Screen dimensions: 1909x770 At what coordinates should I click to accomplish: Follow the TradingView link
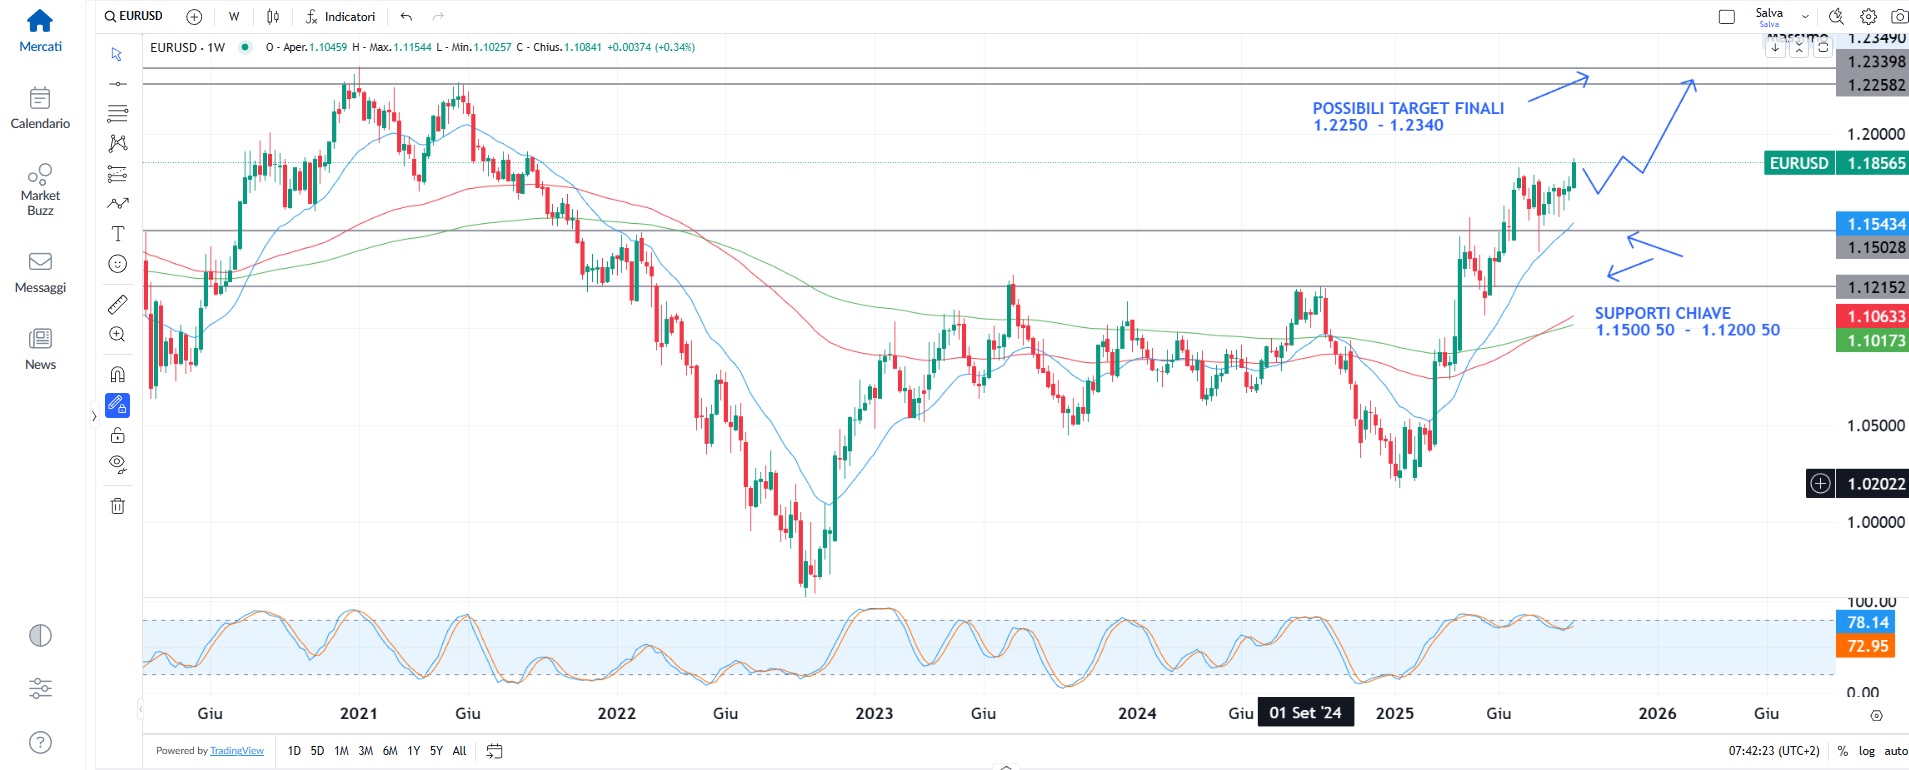237,751
